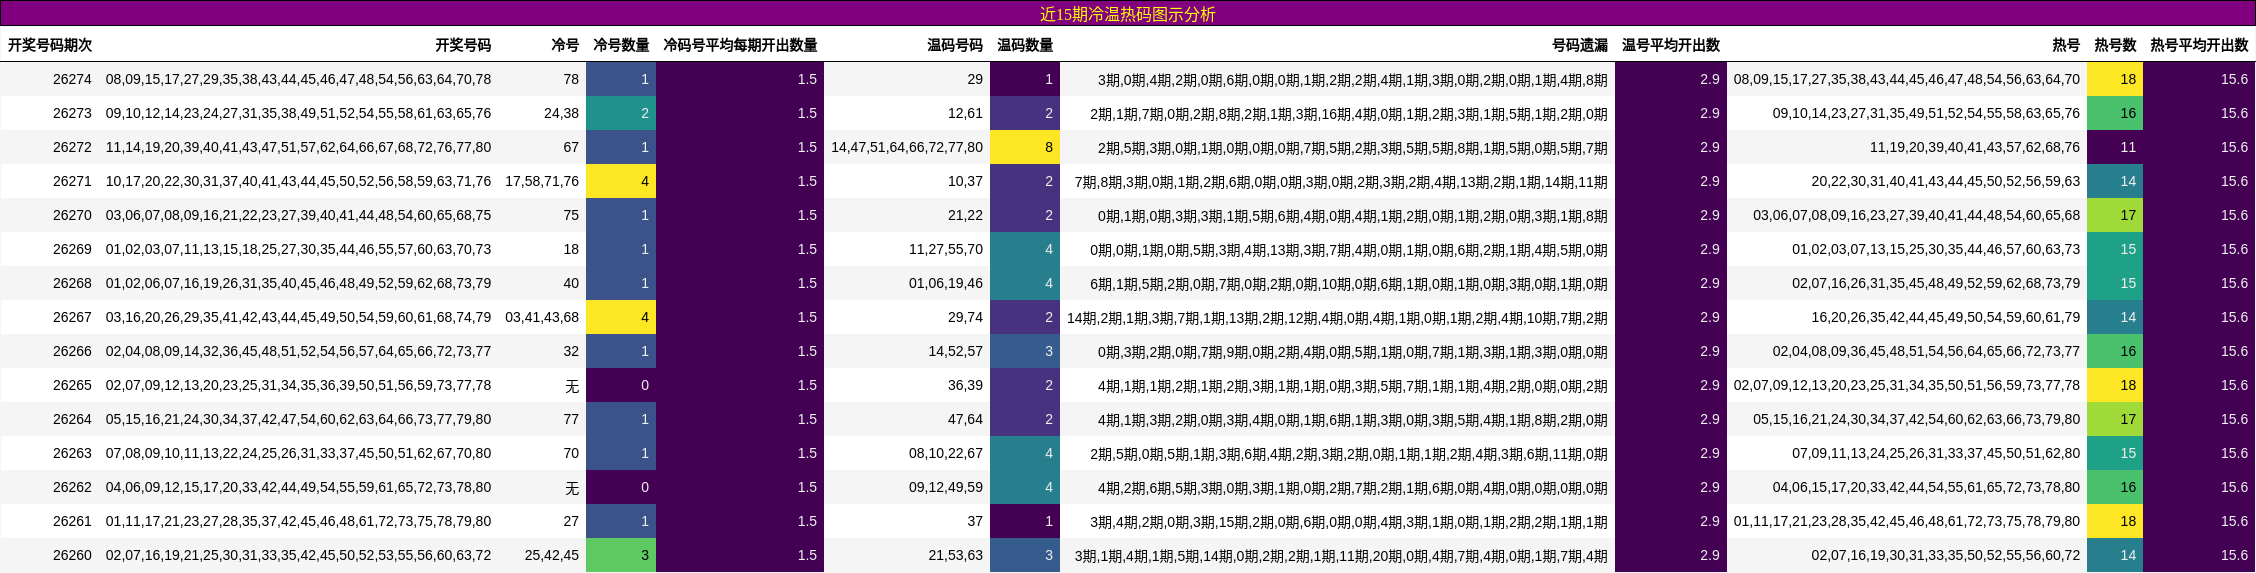Click the 号码遗漏 cell in row 26267

[x=1337, y=317]
